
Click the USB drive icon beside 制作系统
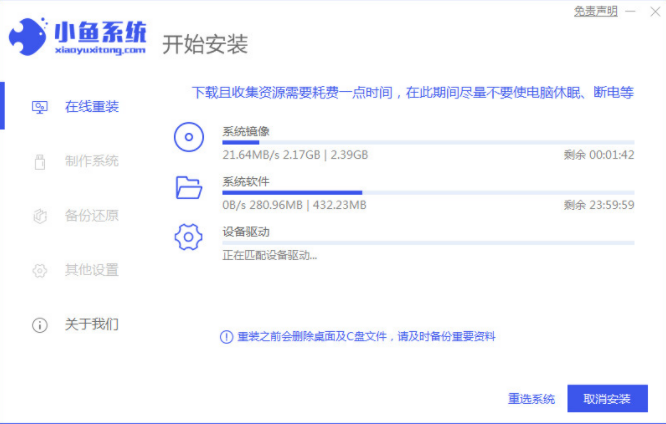pos(40,161)
